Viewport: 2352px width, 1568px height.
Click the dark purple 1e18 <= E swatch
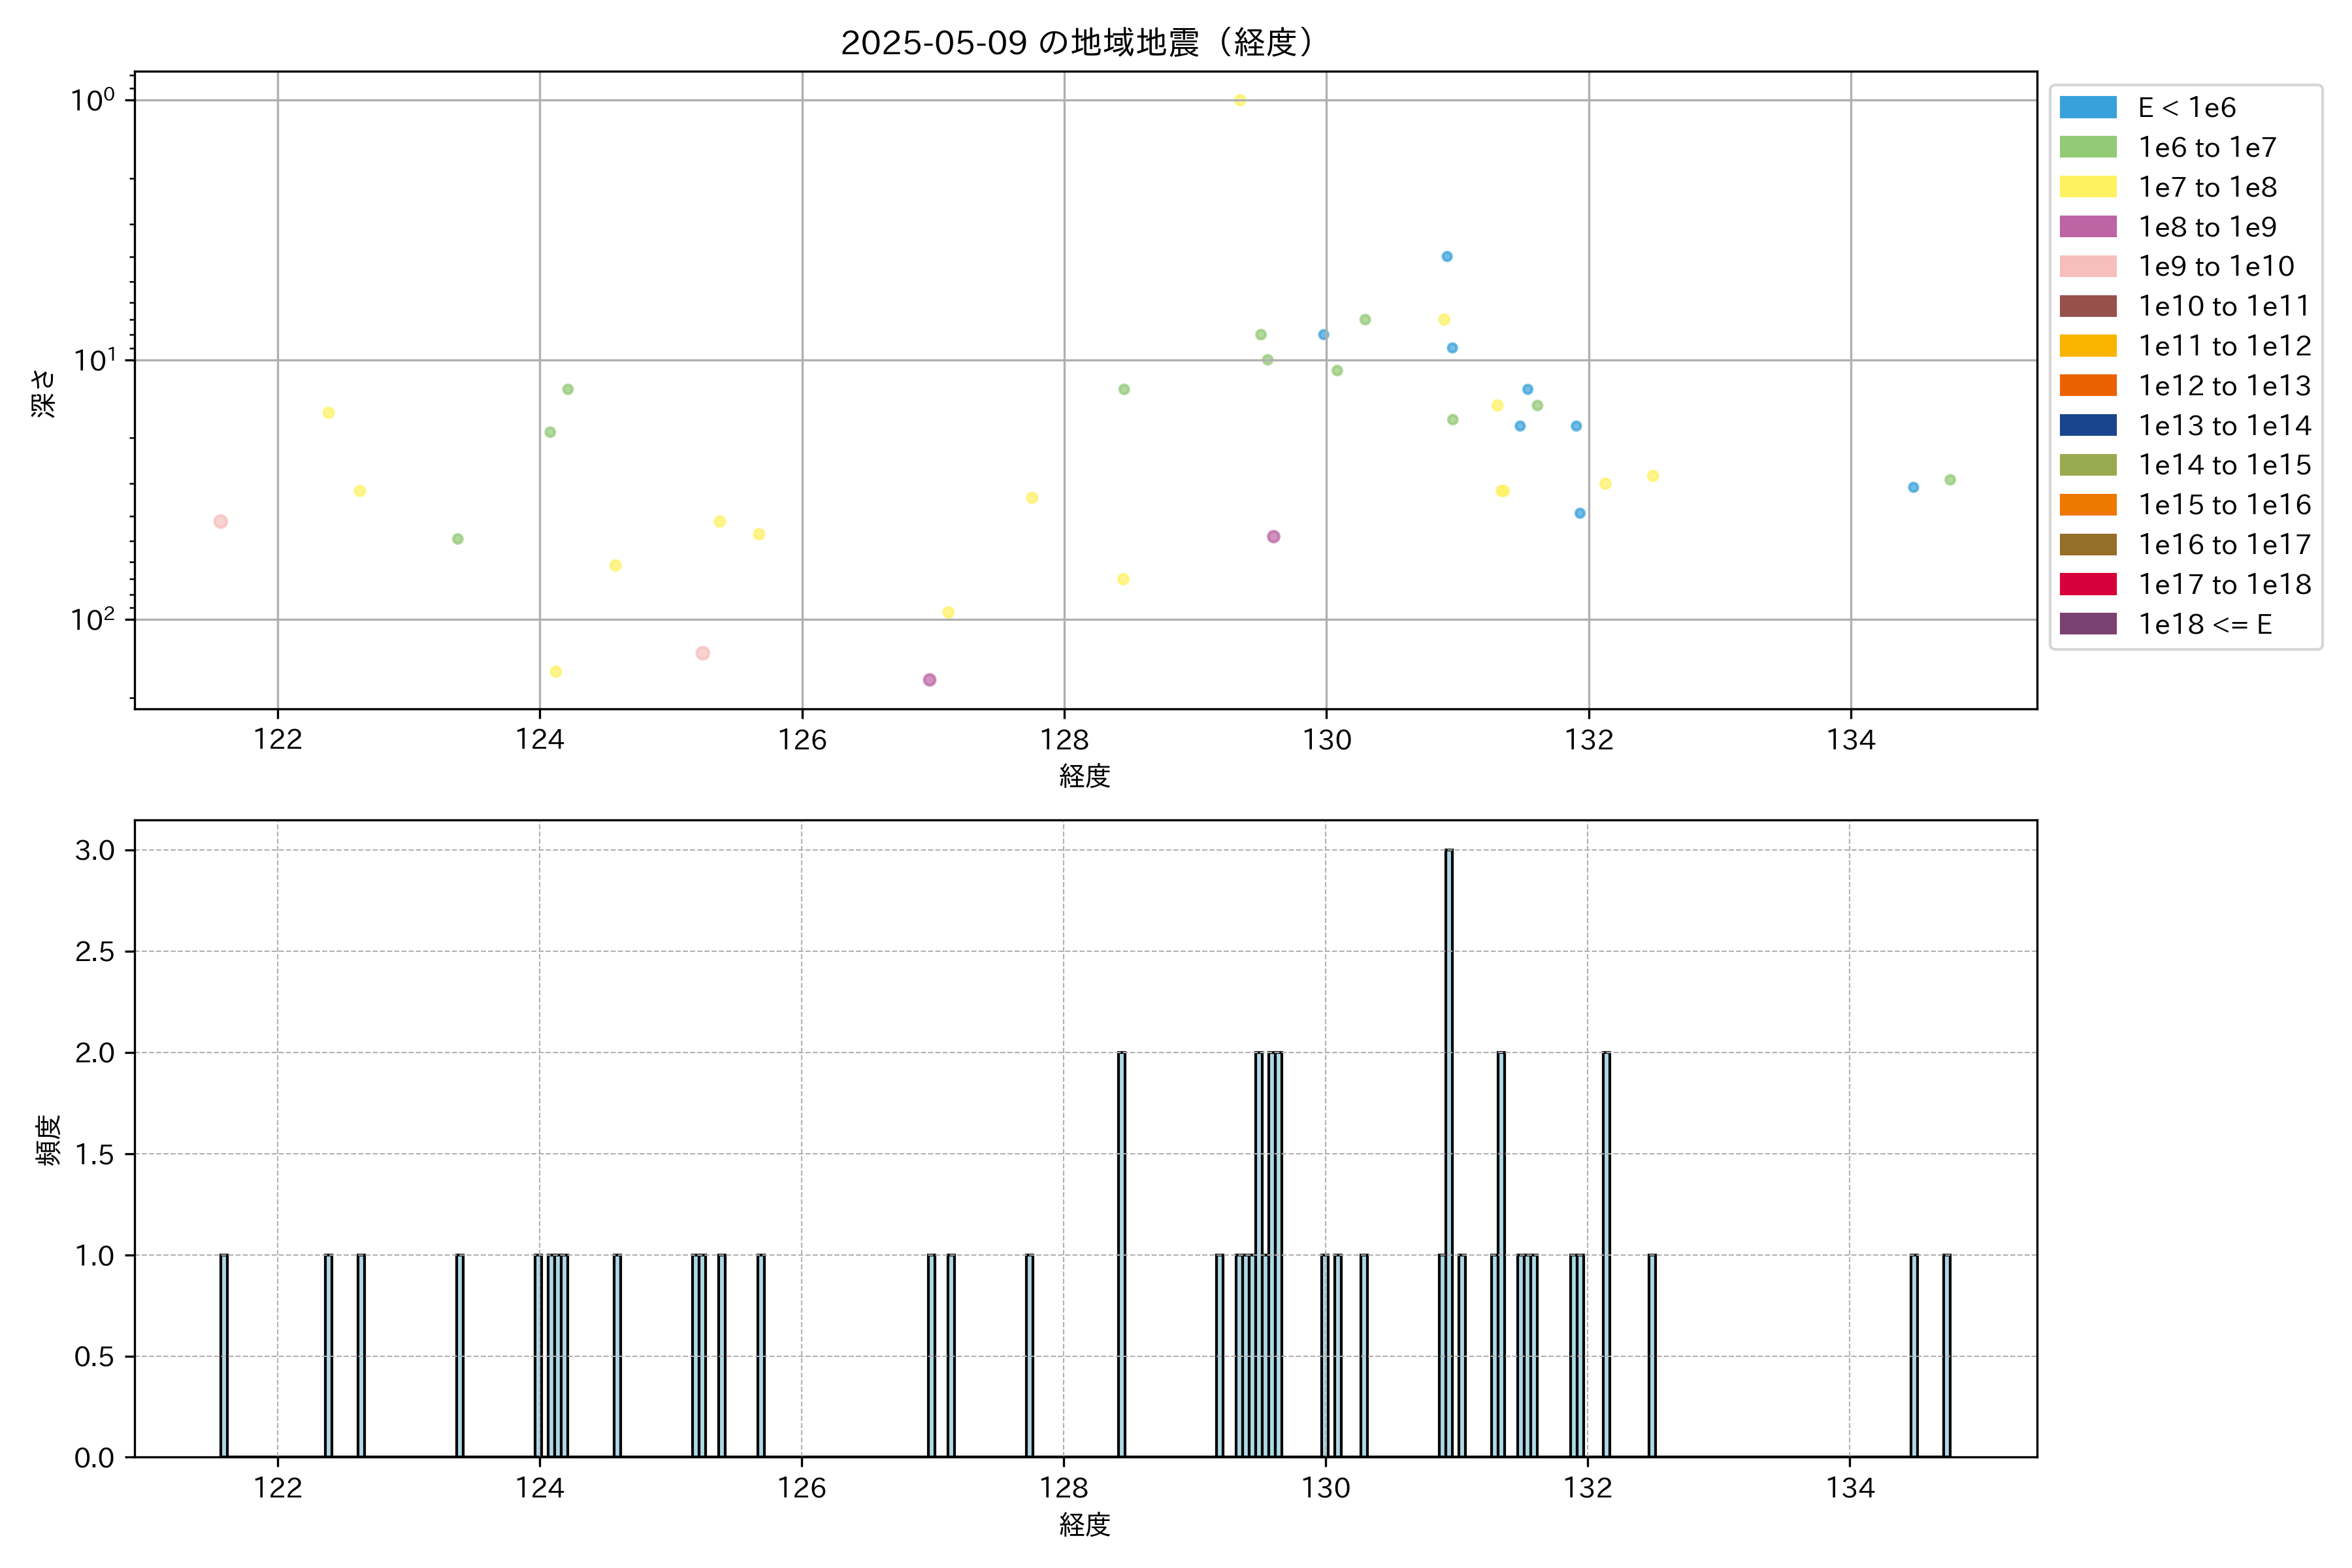2087,624
